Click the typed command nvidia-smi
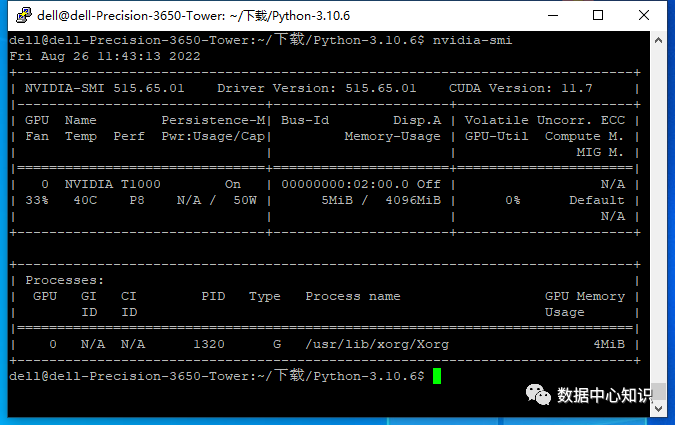The height and width of the screenshot is (425, 675). tap(472, 40)
